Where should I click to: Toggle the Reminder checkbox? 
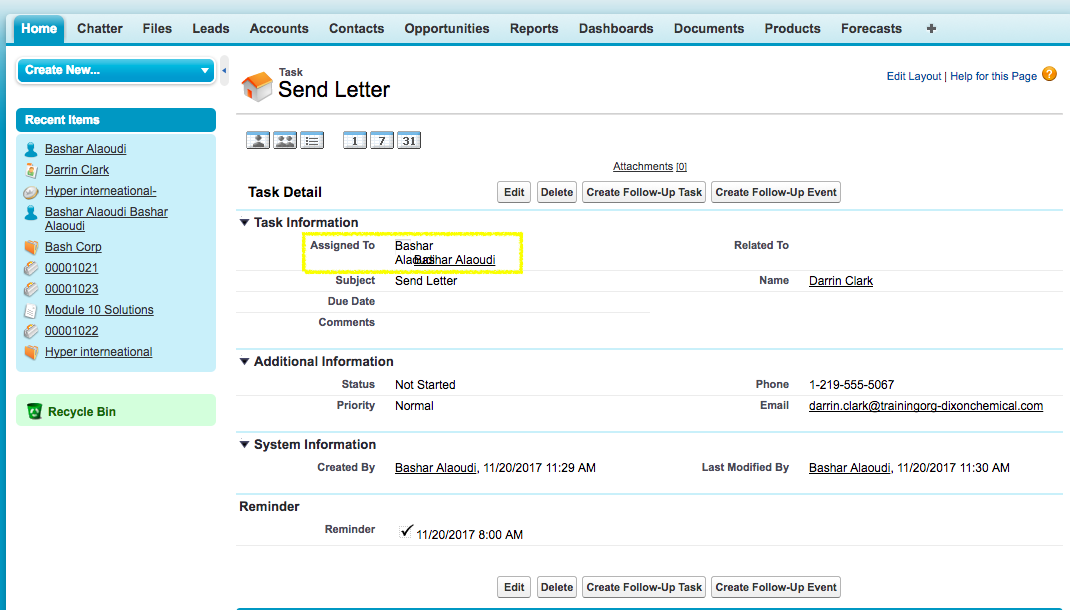406,532
